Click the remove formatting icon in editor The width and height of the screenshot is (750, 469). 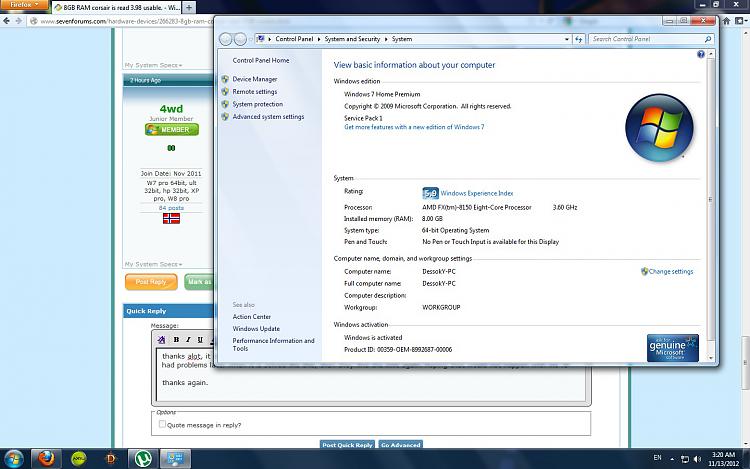[x=161, y=339]
